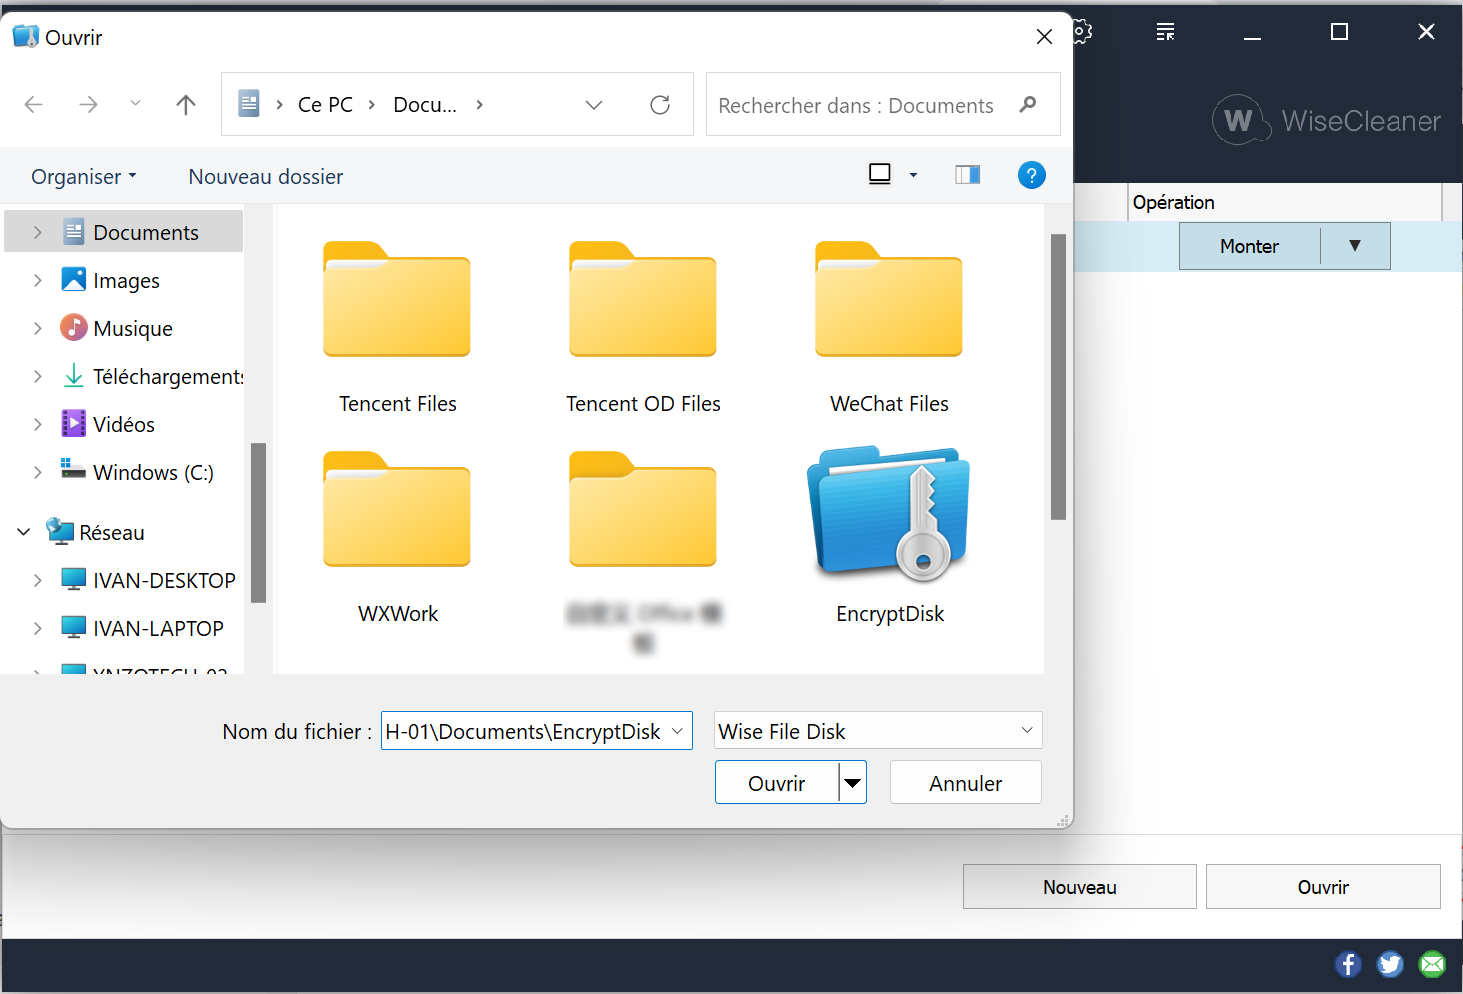Image resolution: width=1463 pixels, height=994 pixels.
Task: Expand the Musique tree node
Action: click(x=38, y=328)
